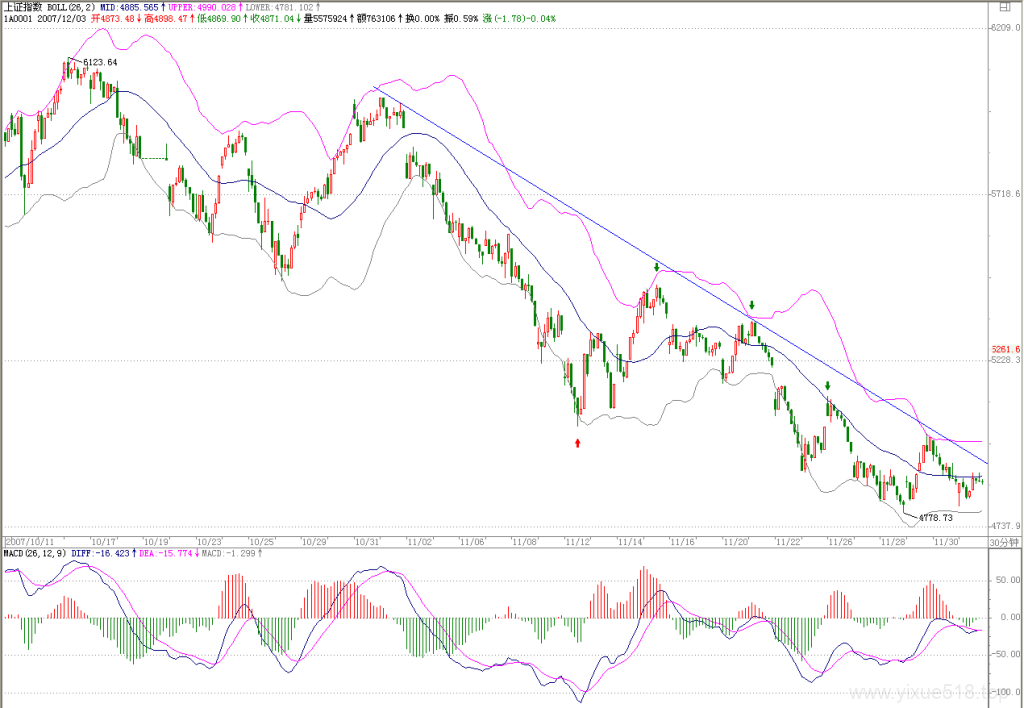Select the 11/12 date on the time axis
Image resolution: width=1024 pixels, height=708 pixels.
577,542
